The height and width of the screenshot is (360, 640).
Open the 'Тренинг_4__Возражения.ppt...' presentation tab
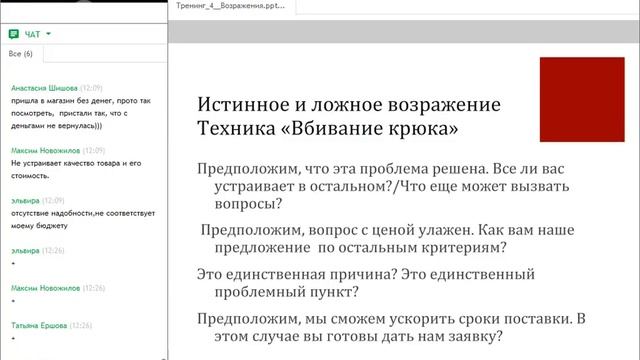coord(231,6)
